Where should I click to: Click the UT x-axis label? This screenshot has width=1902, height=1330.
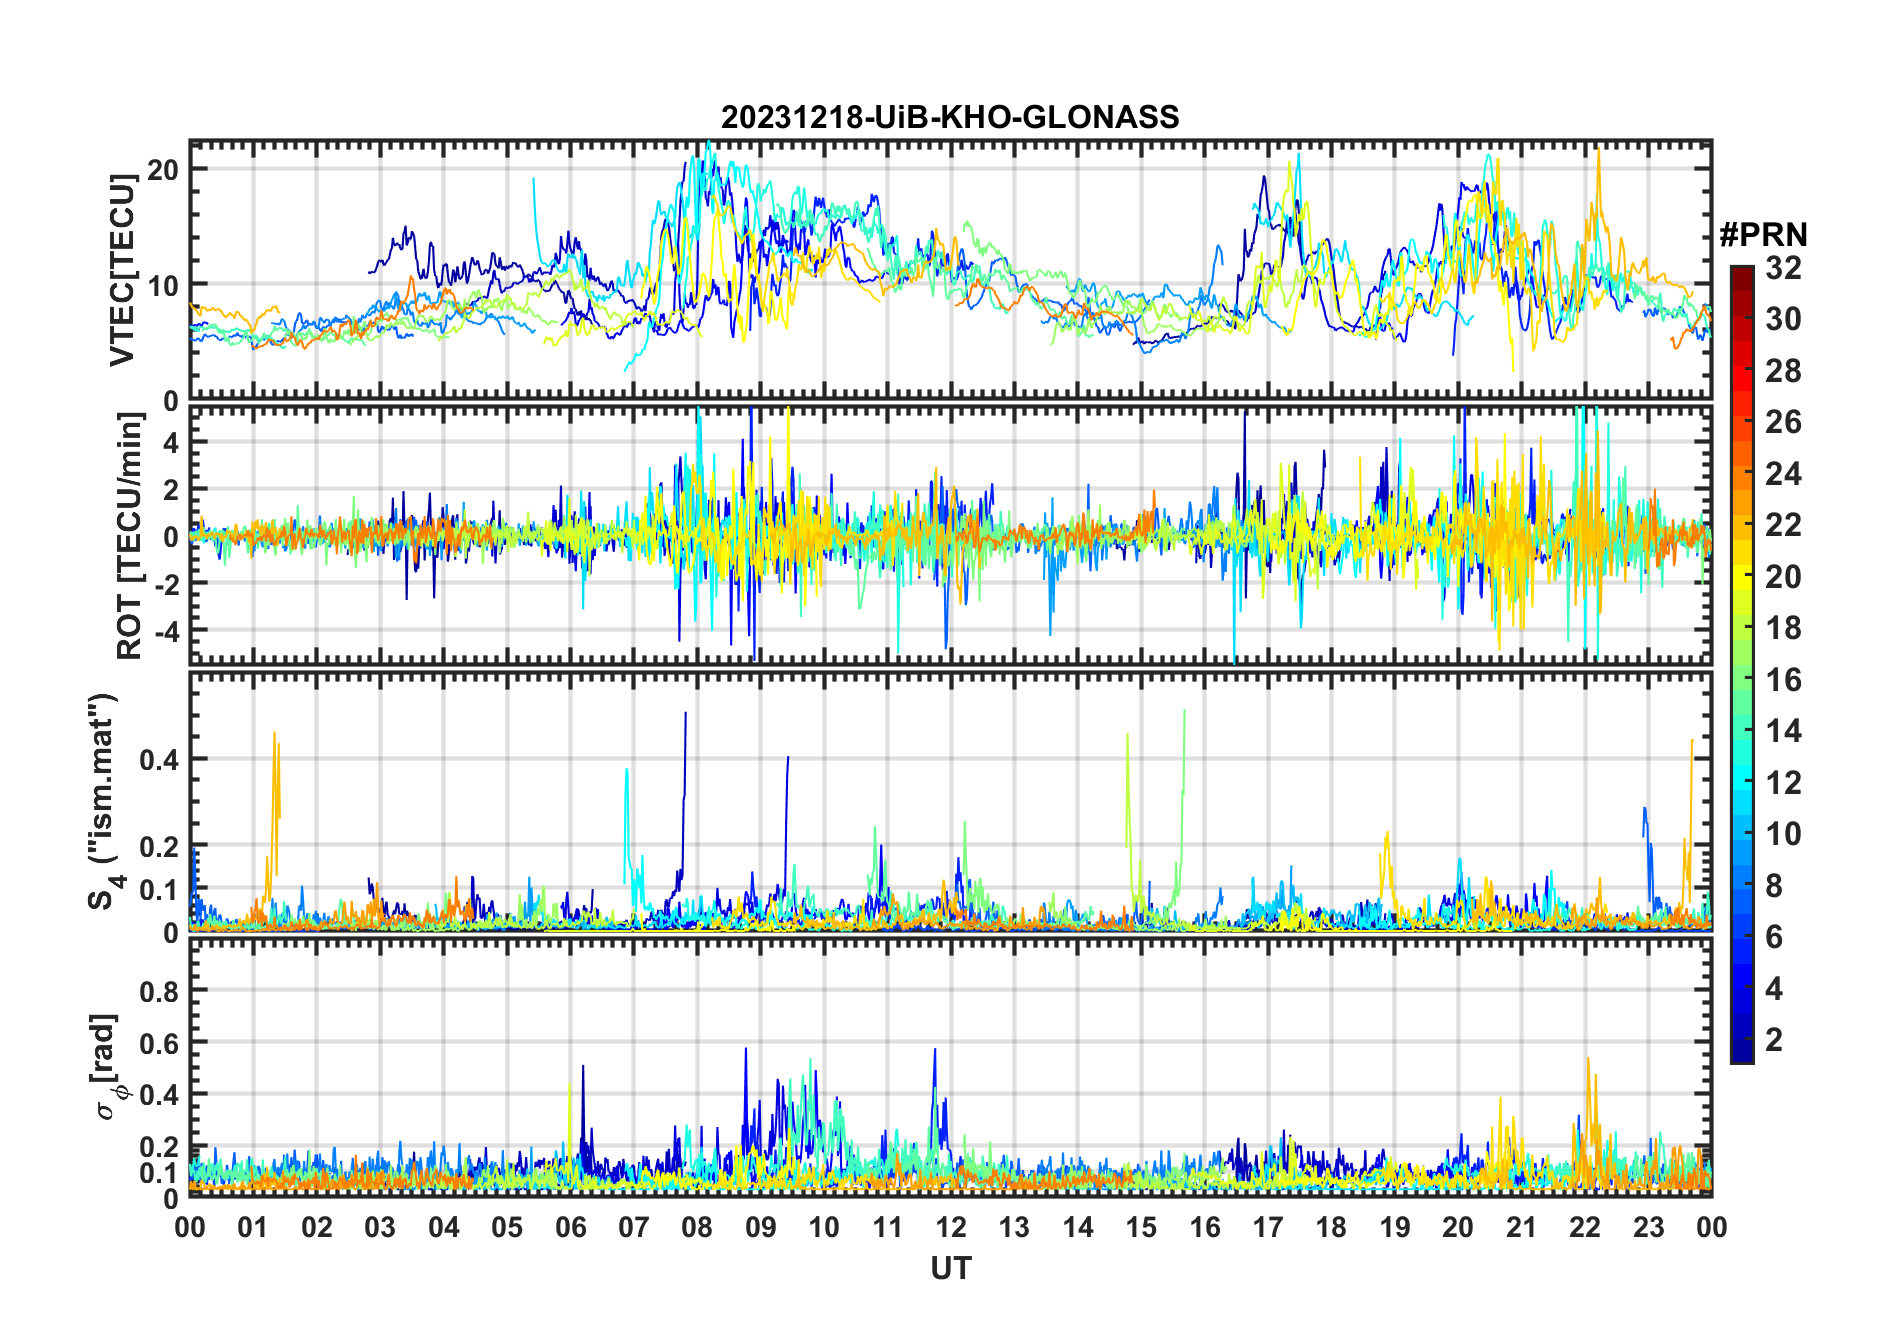(950, 1268)
